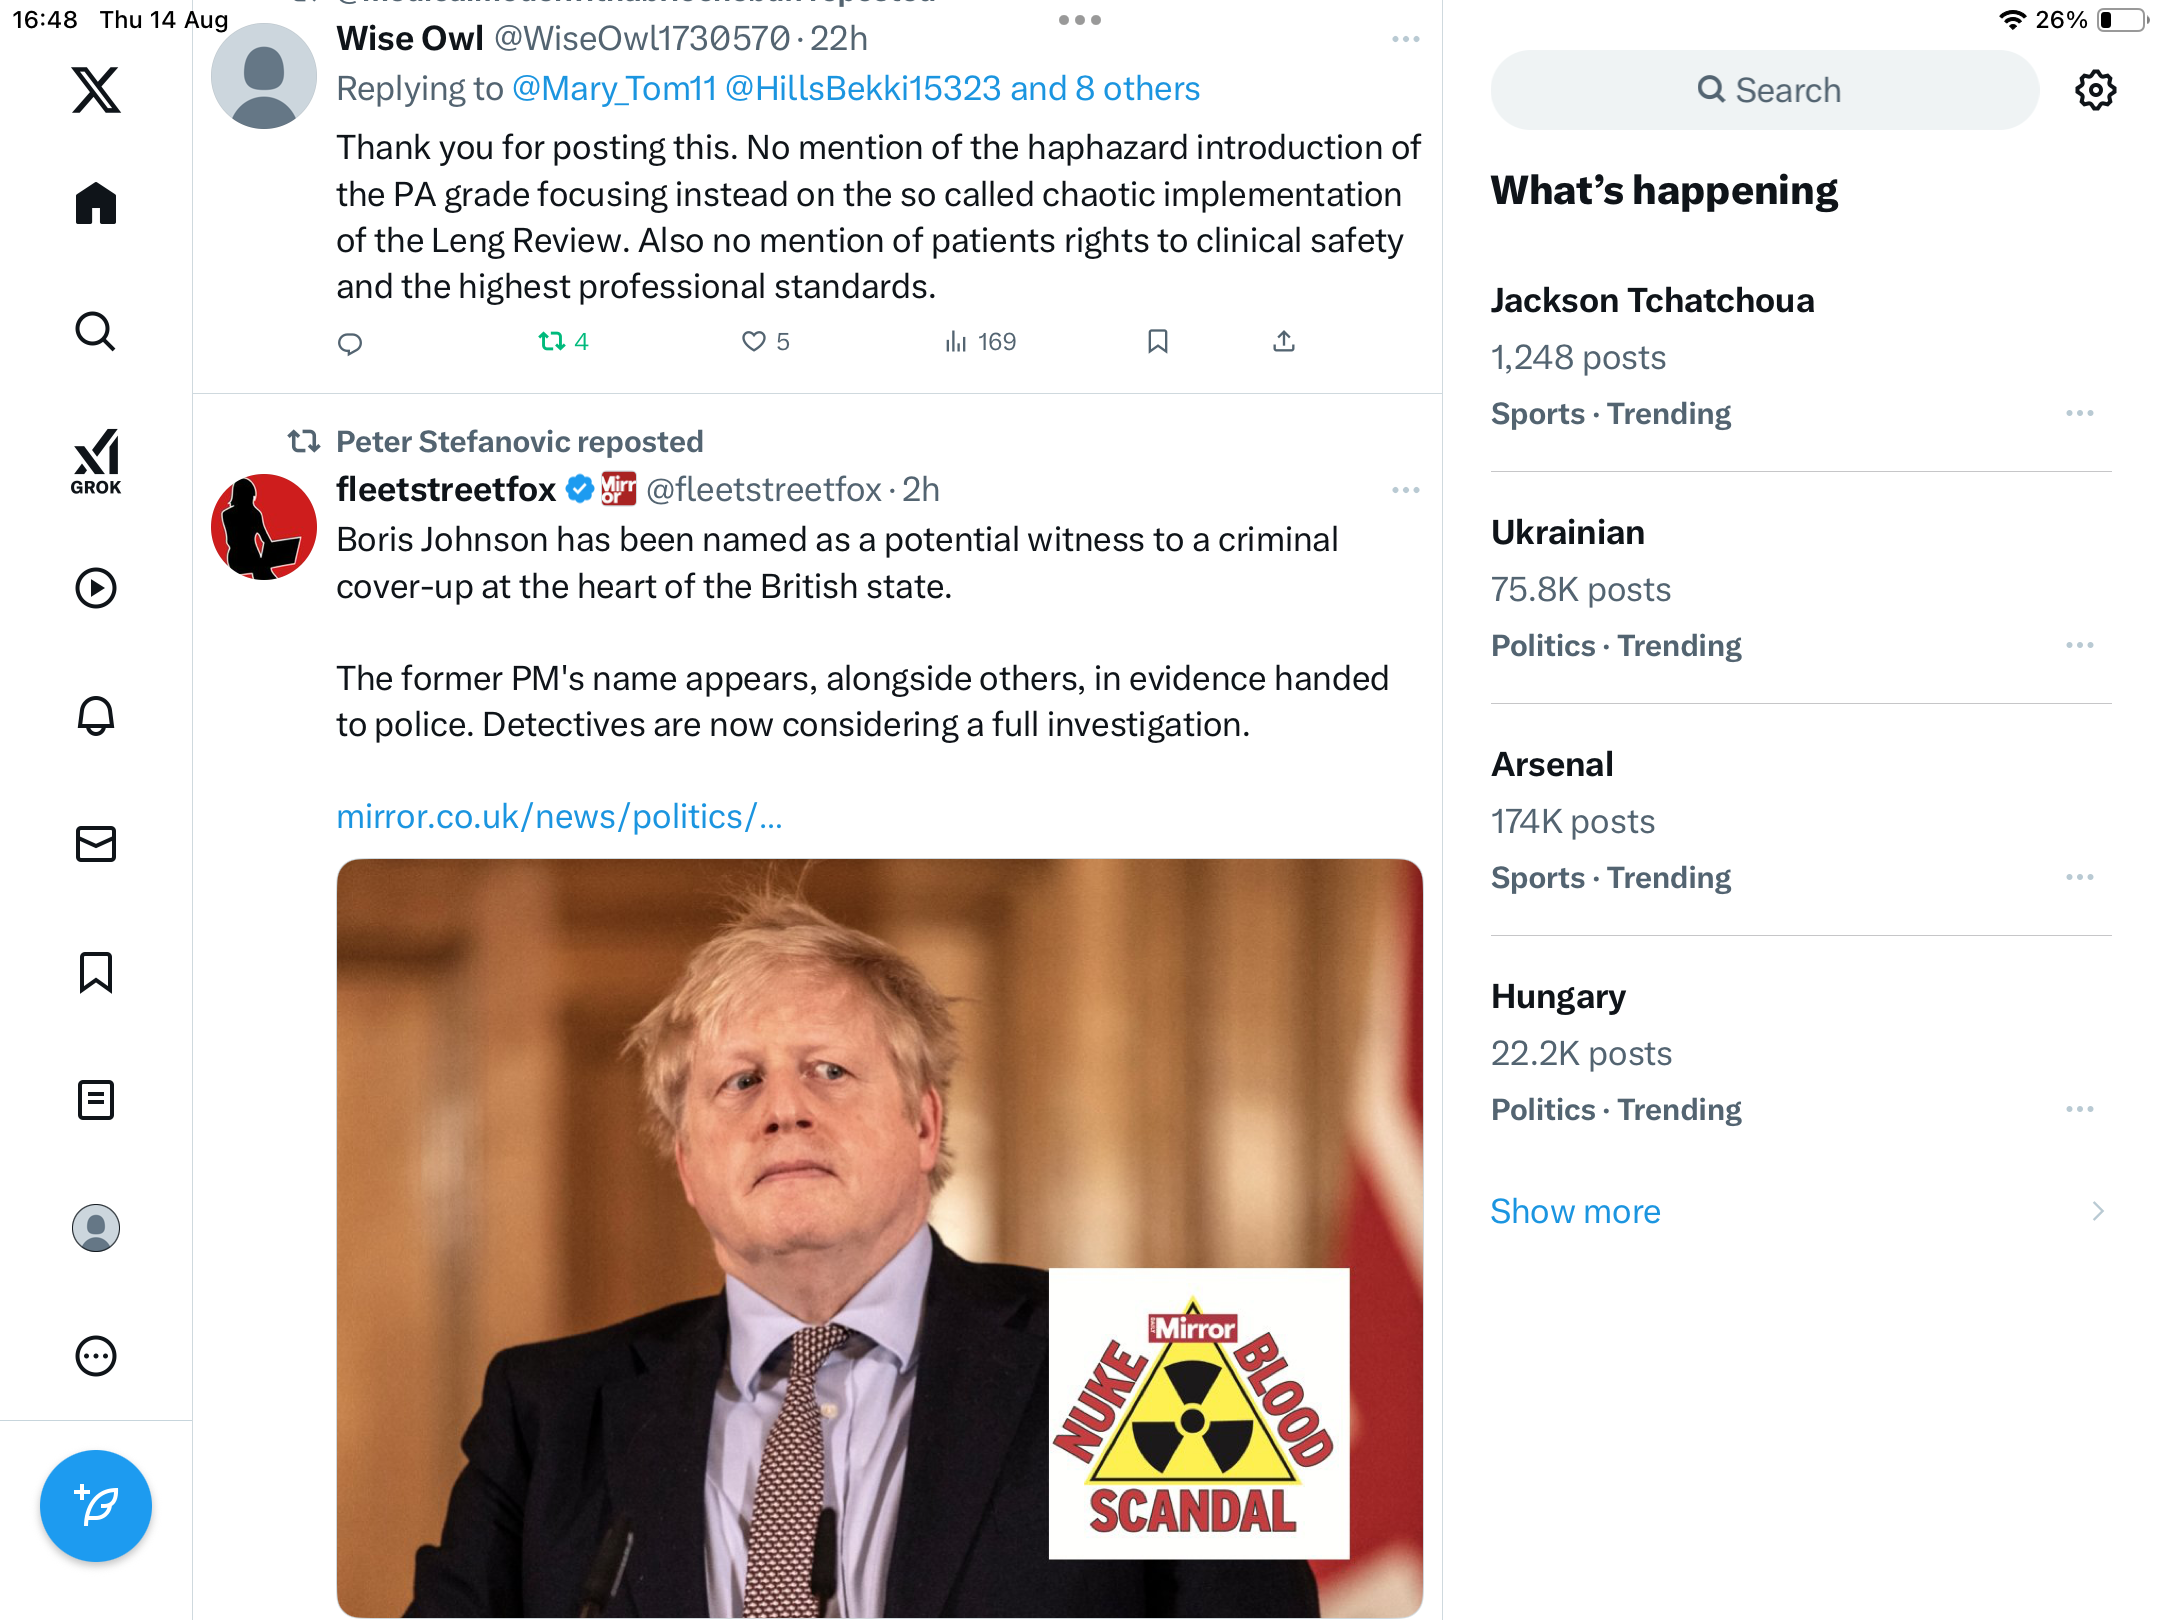This screenshot has width=2160, height=1620.
Task: Expand trends with Show more
Action: point(1575,1211)
